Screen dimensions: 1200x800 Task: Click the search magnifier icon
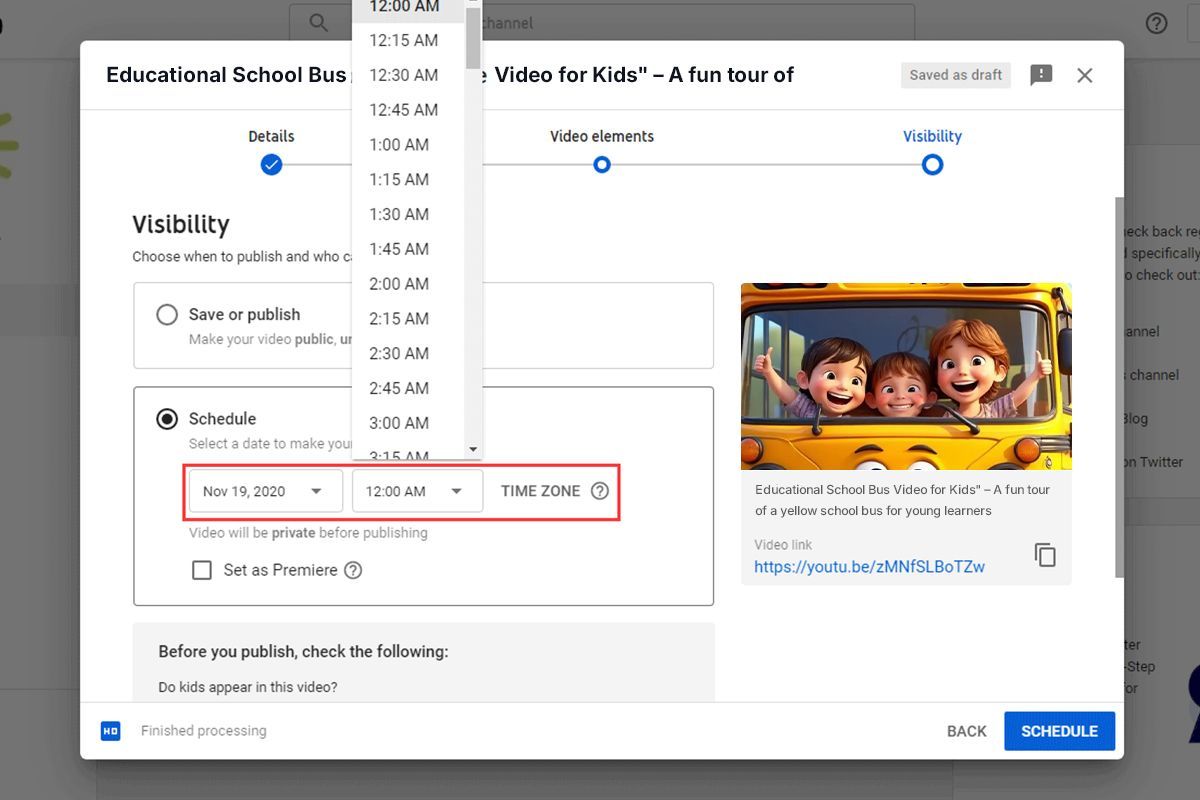(318, 22)
